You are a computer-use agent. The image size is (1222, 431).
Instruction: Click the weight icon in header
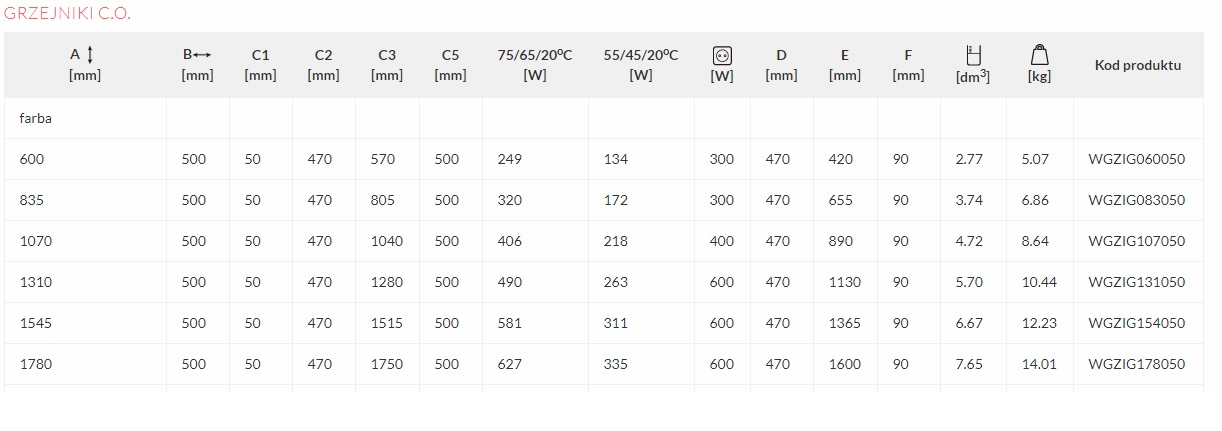click(1039, 55)
